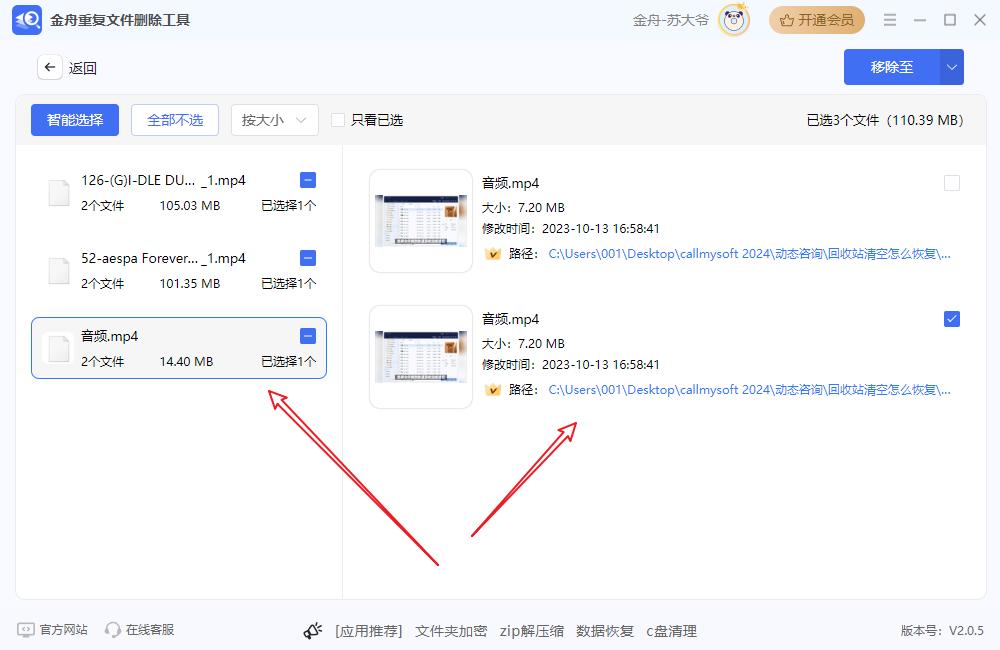
Task: Click the back arrow icon
Action: (x=50, y=68)
